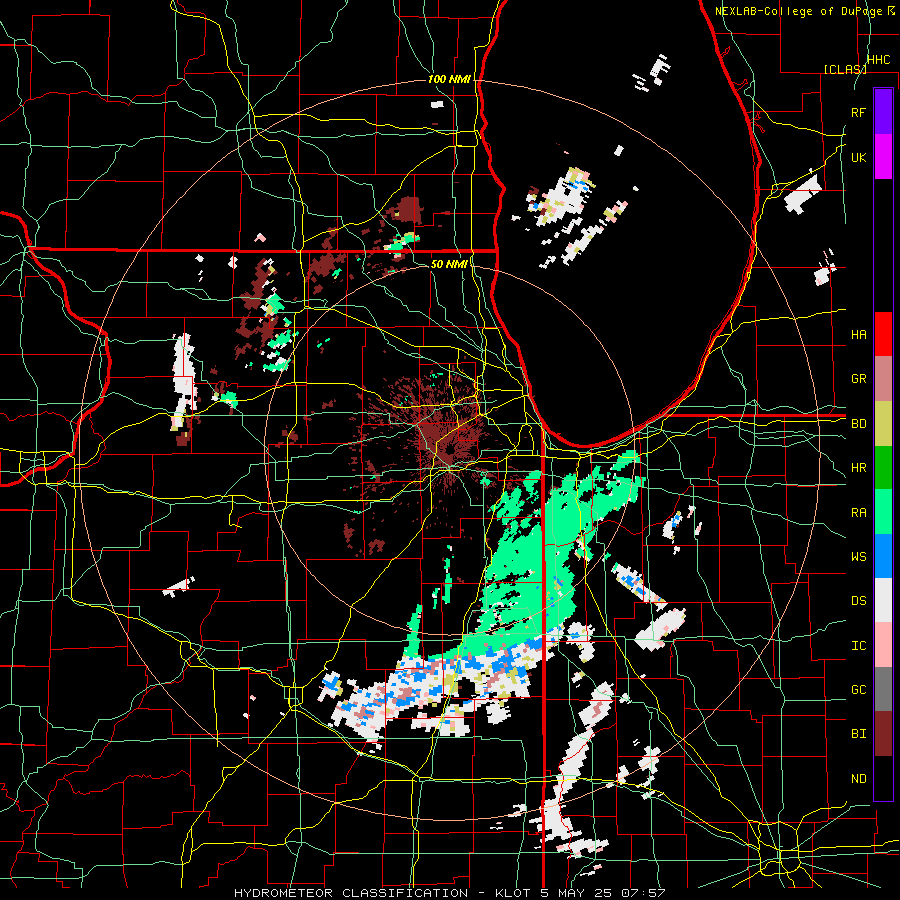The height and width of the screenshot is (900, 900).
Task: Click the 100 NMI range ring label
Action: point(449,79)
